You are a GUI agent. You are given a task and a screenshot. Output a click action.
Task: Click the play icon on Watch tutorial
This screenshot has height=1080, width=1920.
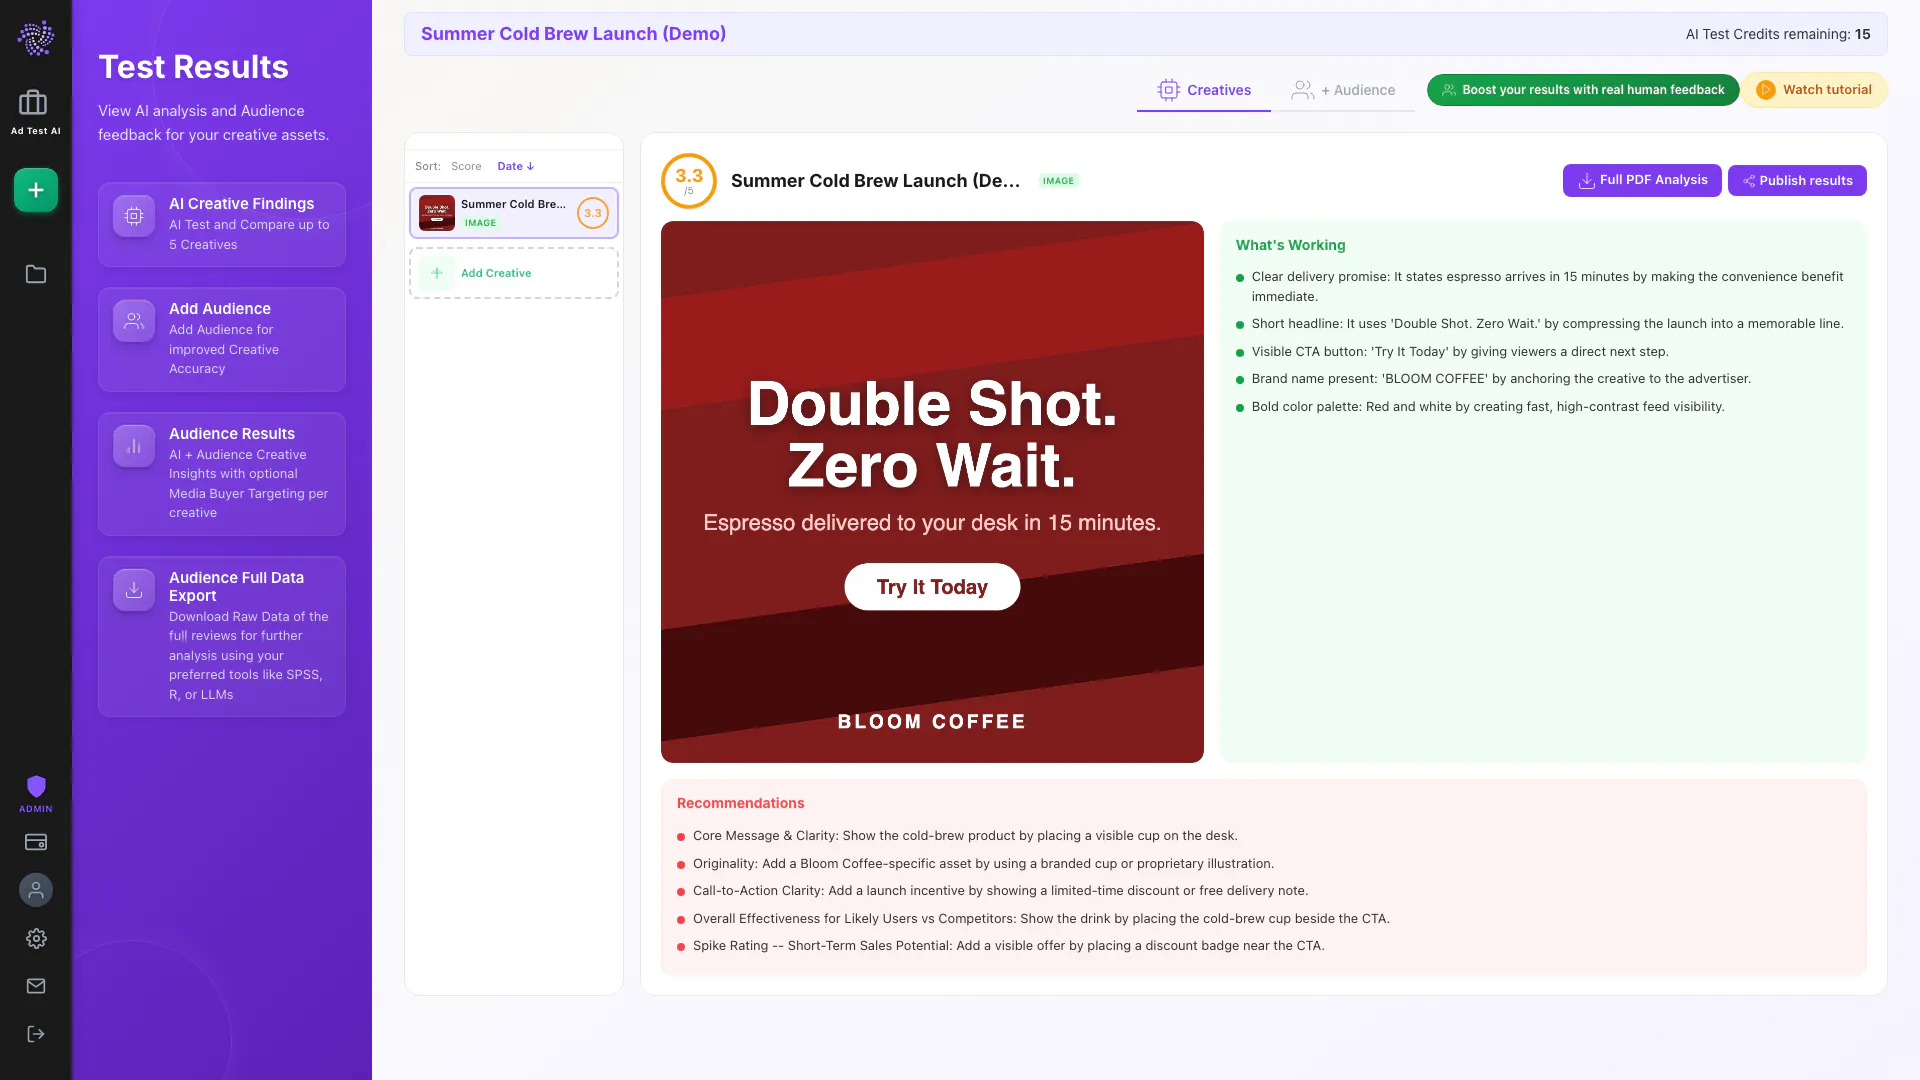click(x=1766, y=90)
